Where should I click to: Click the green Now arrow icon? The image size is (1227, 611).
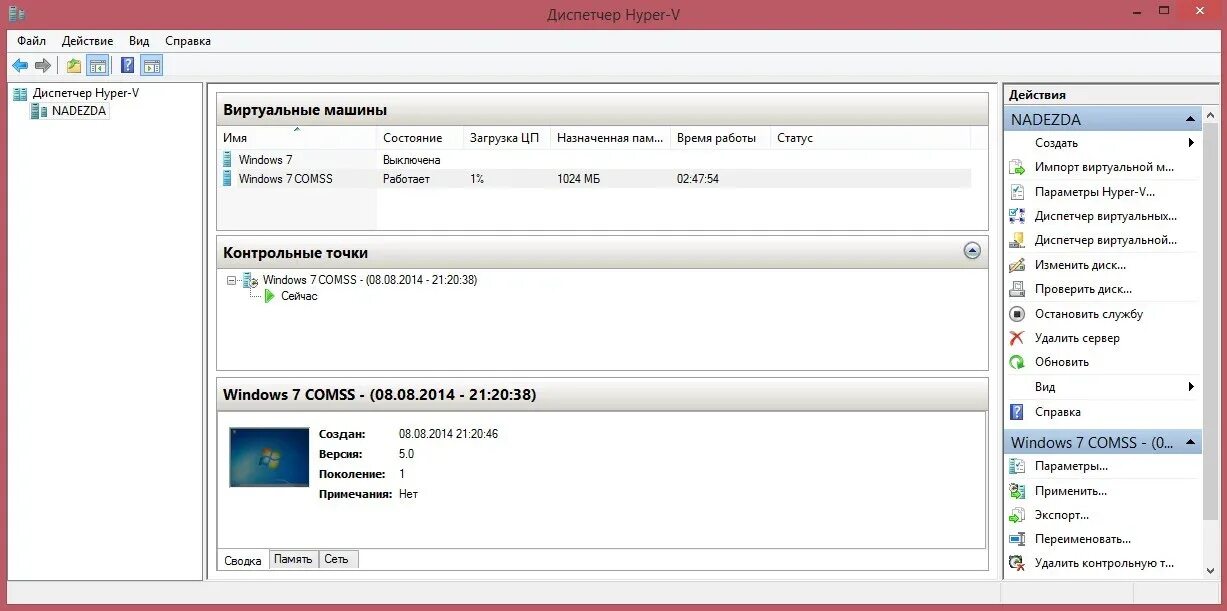point(270,296)
